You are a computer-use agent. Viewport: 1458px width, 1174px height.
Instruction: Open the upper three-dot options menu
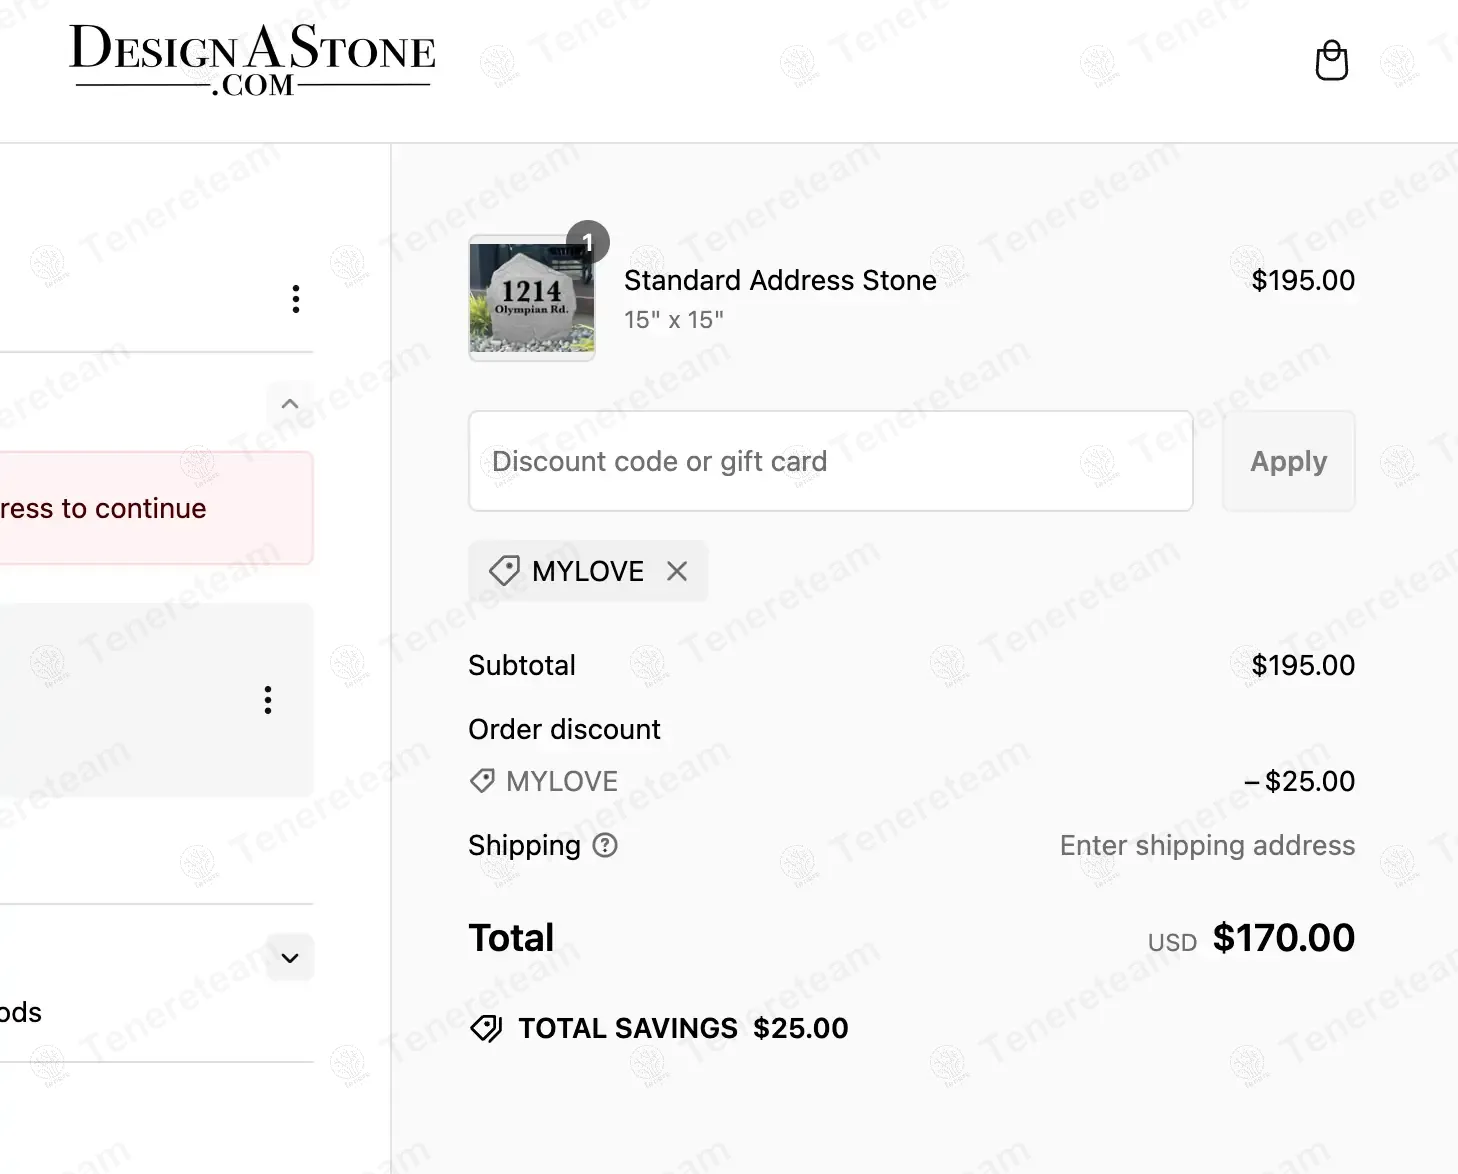[296, 299]
